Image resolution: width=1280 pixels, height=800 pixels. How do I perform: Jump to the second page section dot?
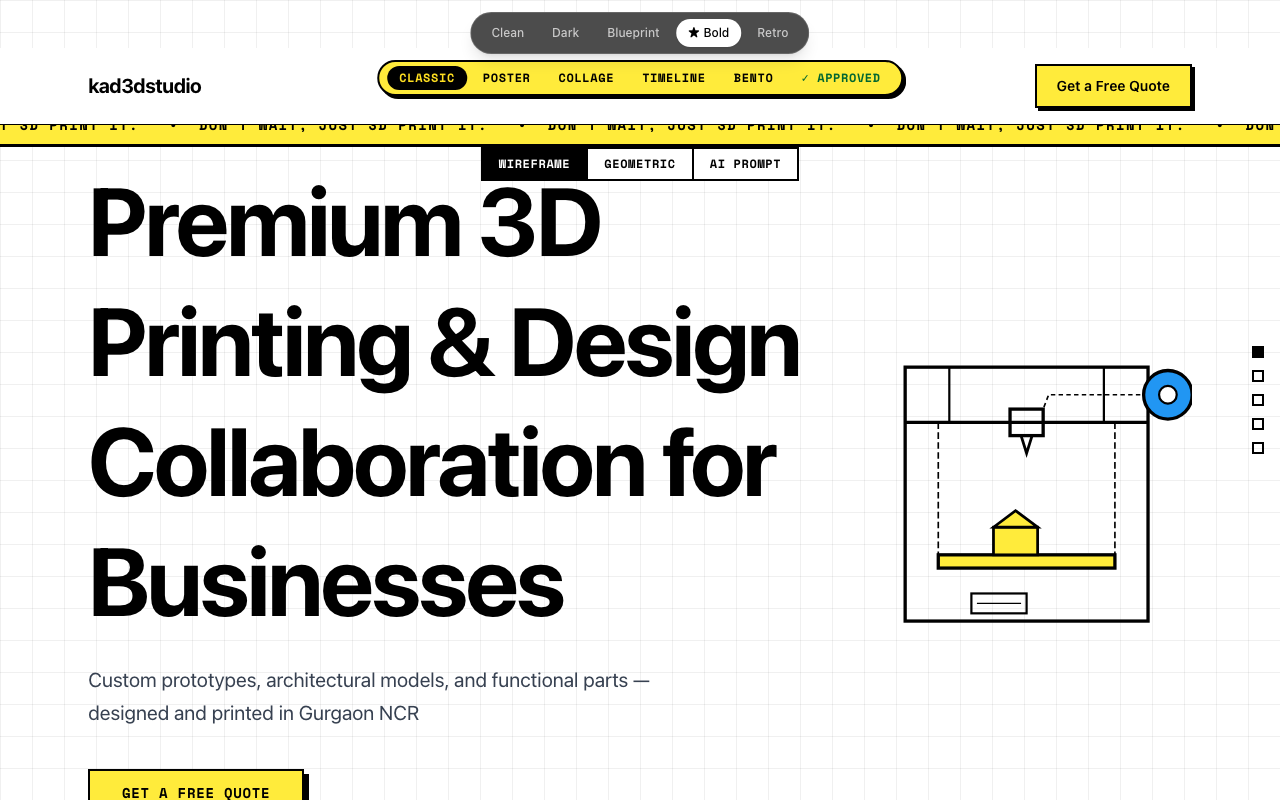click(x=1258, y=376)
